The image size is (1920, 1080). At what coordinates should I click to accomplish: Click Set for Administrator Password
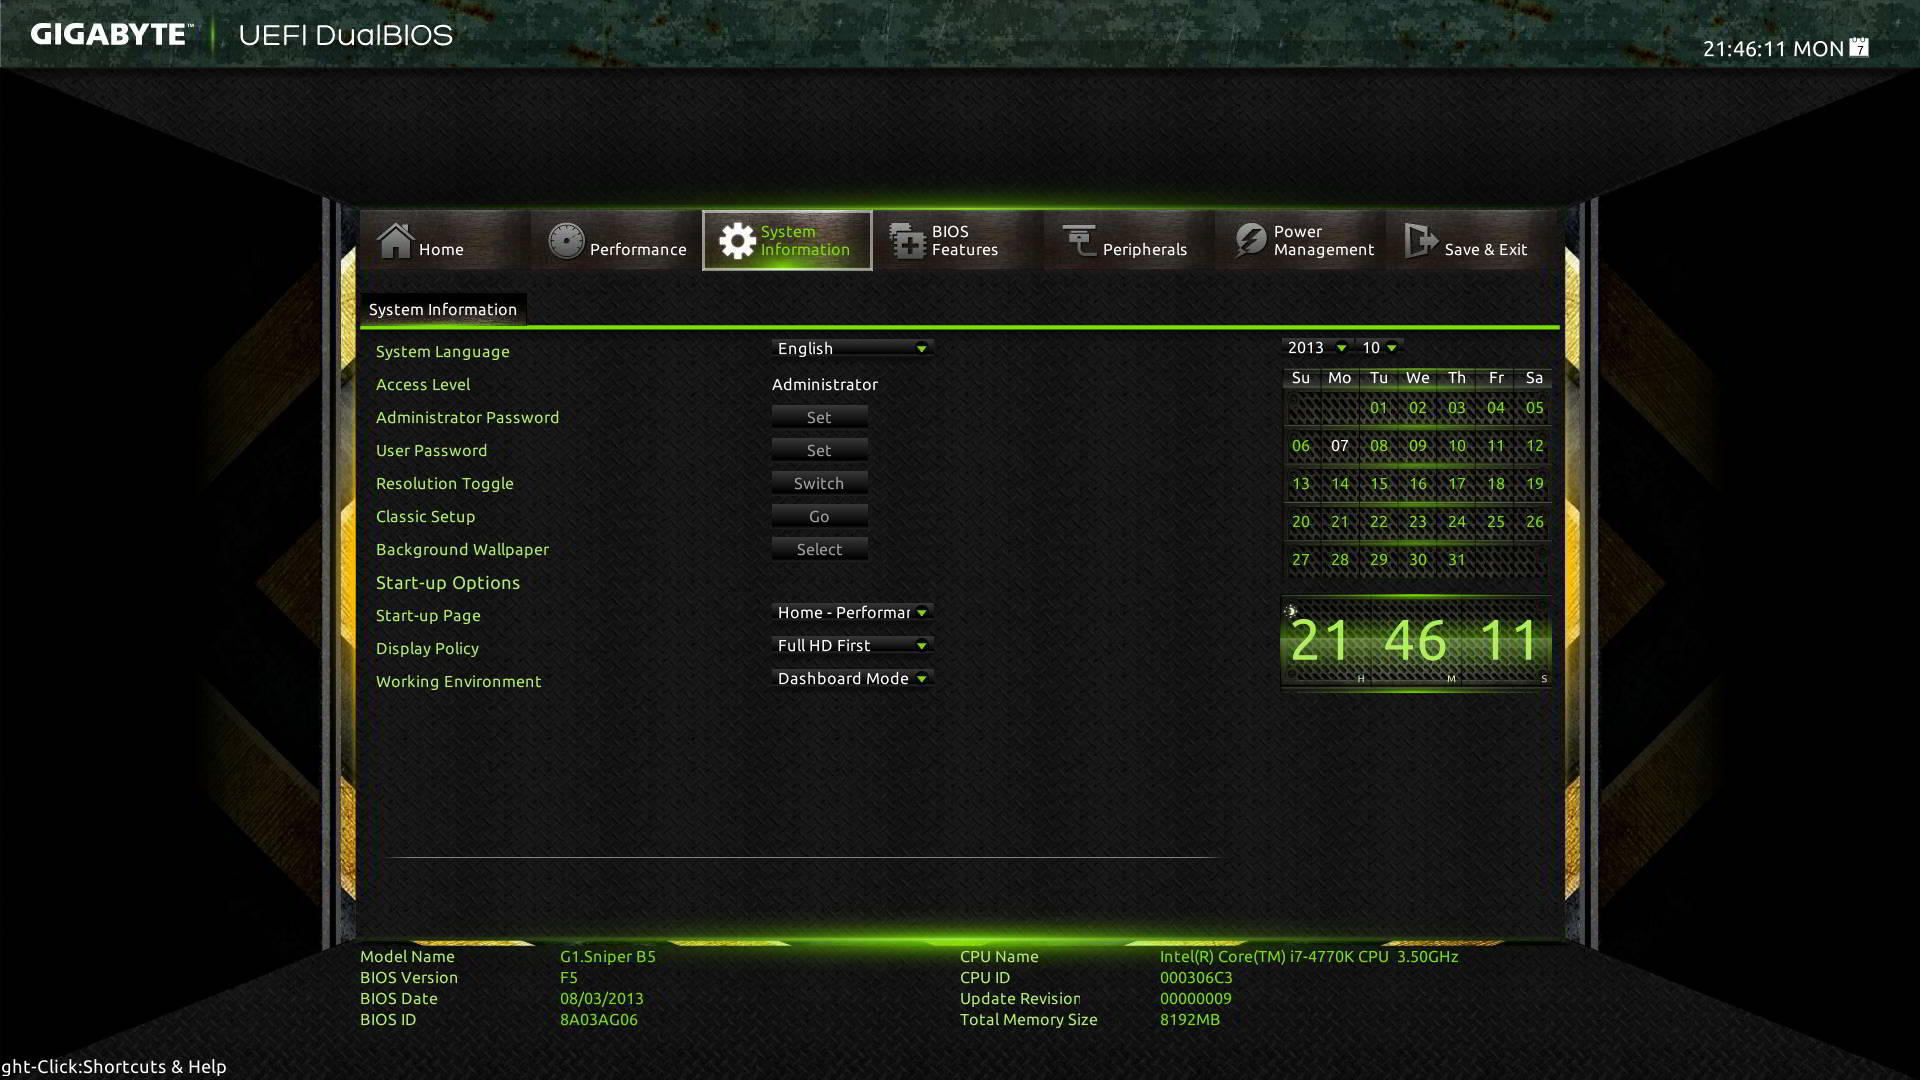coord(819,417)
